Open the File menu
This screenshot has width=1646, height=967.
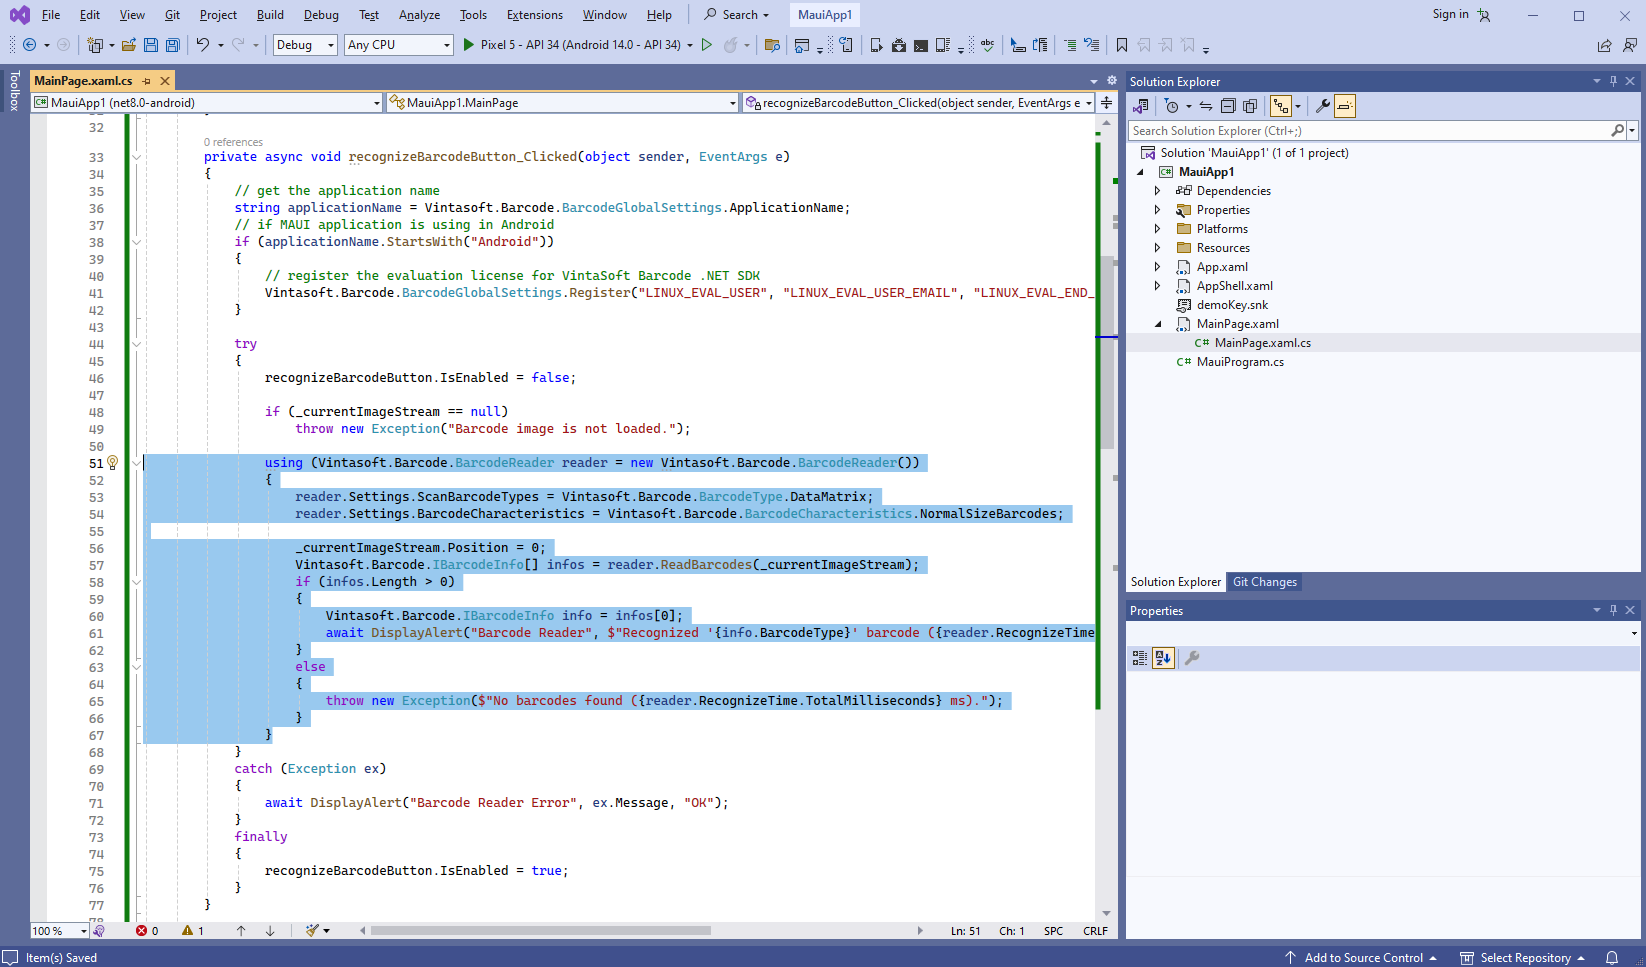51,15
